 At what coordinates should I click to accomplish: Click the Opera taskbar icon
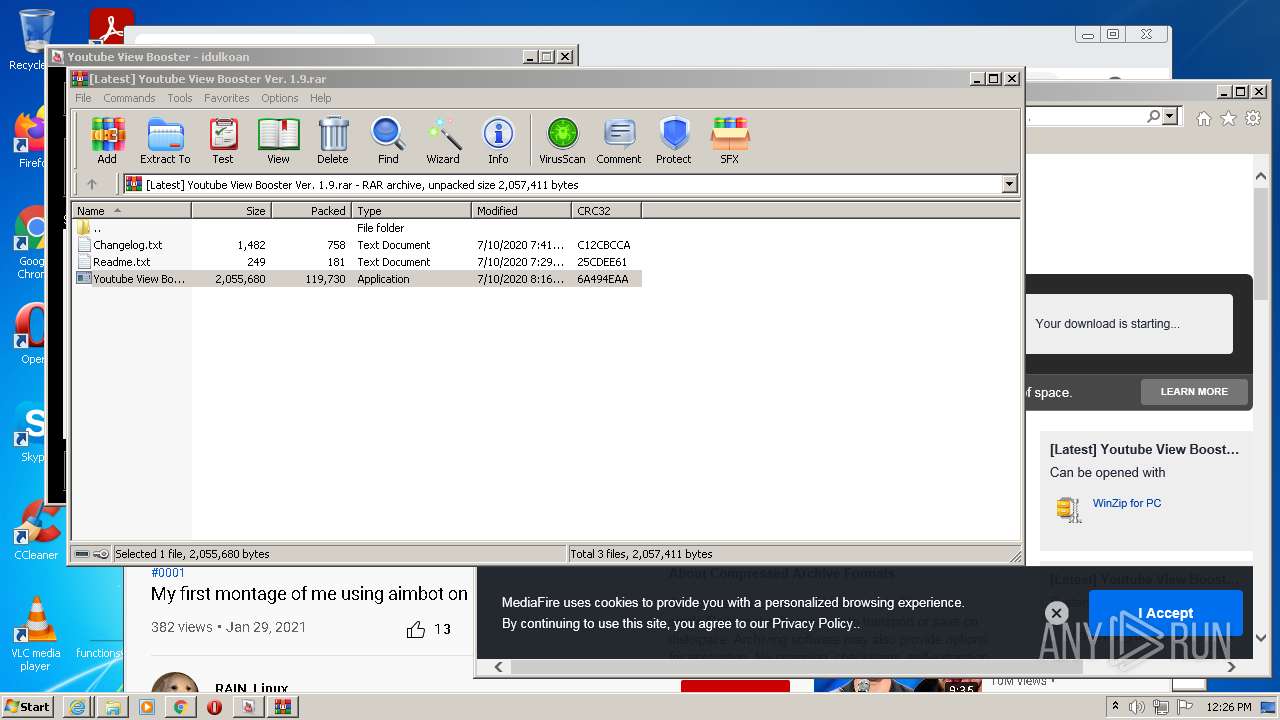[x=214, y=707]
